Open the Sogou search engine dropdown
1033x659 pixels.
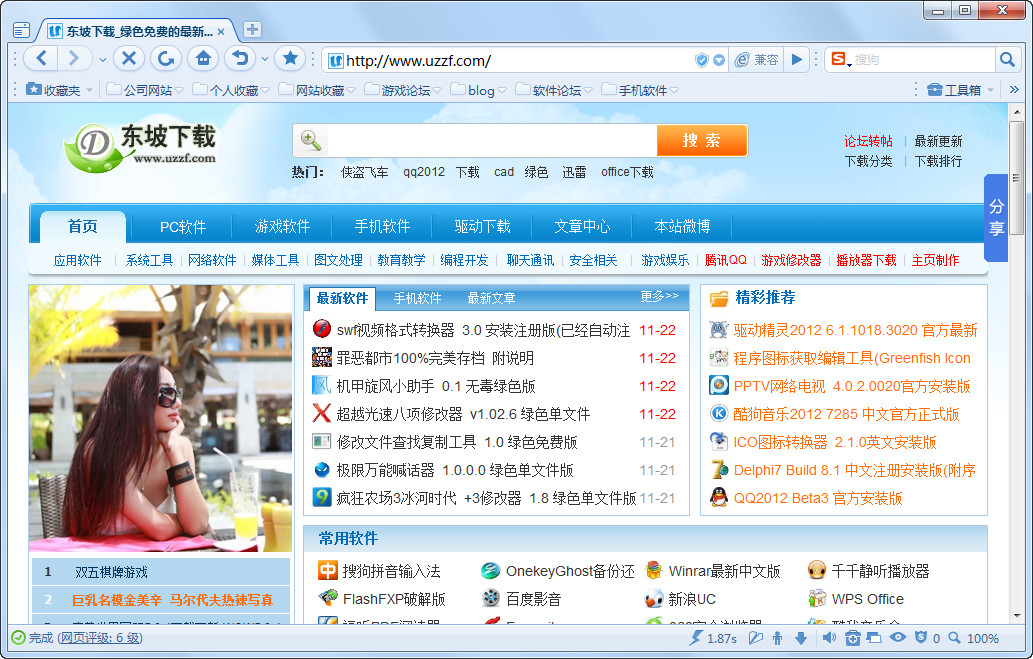pos(840,60)
